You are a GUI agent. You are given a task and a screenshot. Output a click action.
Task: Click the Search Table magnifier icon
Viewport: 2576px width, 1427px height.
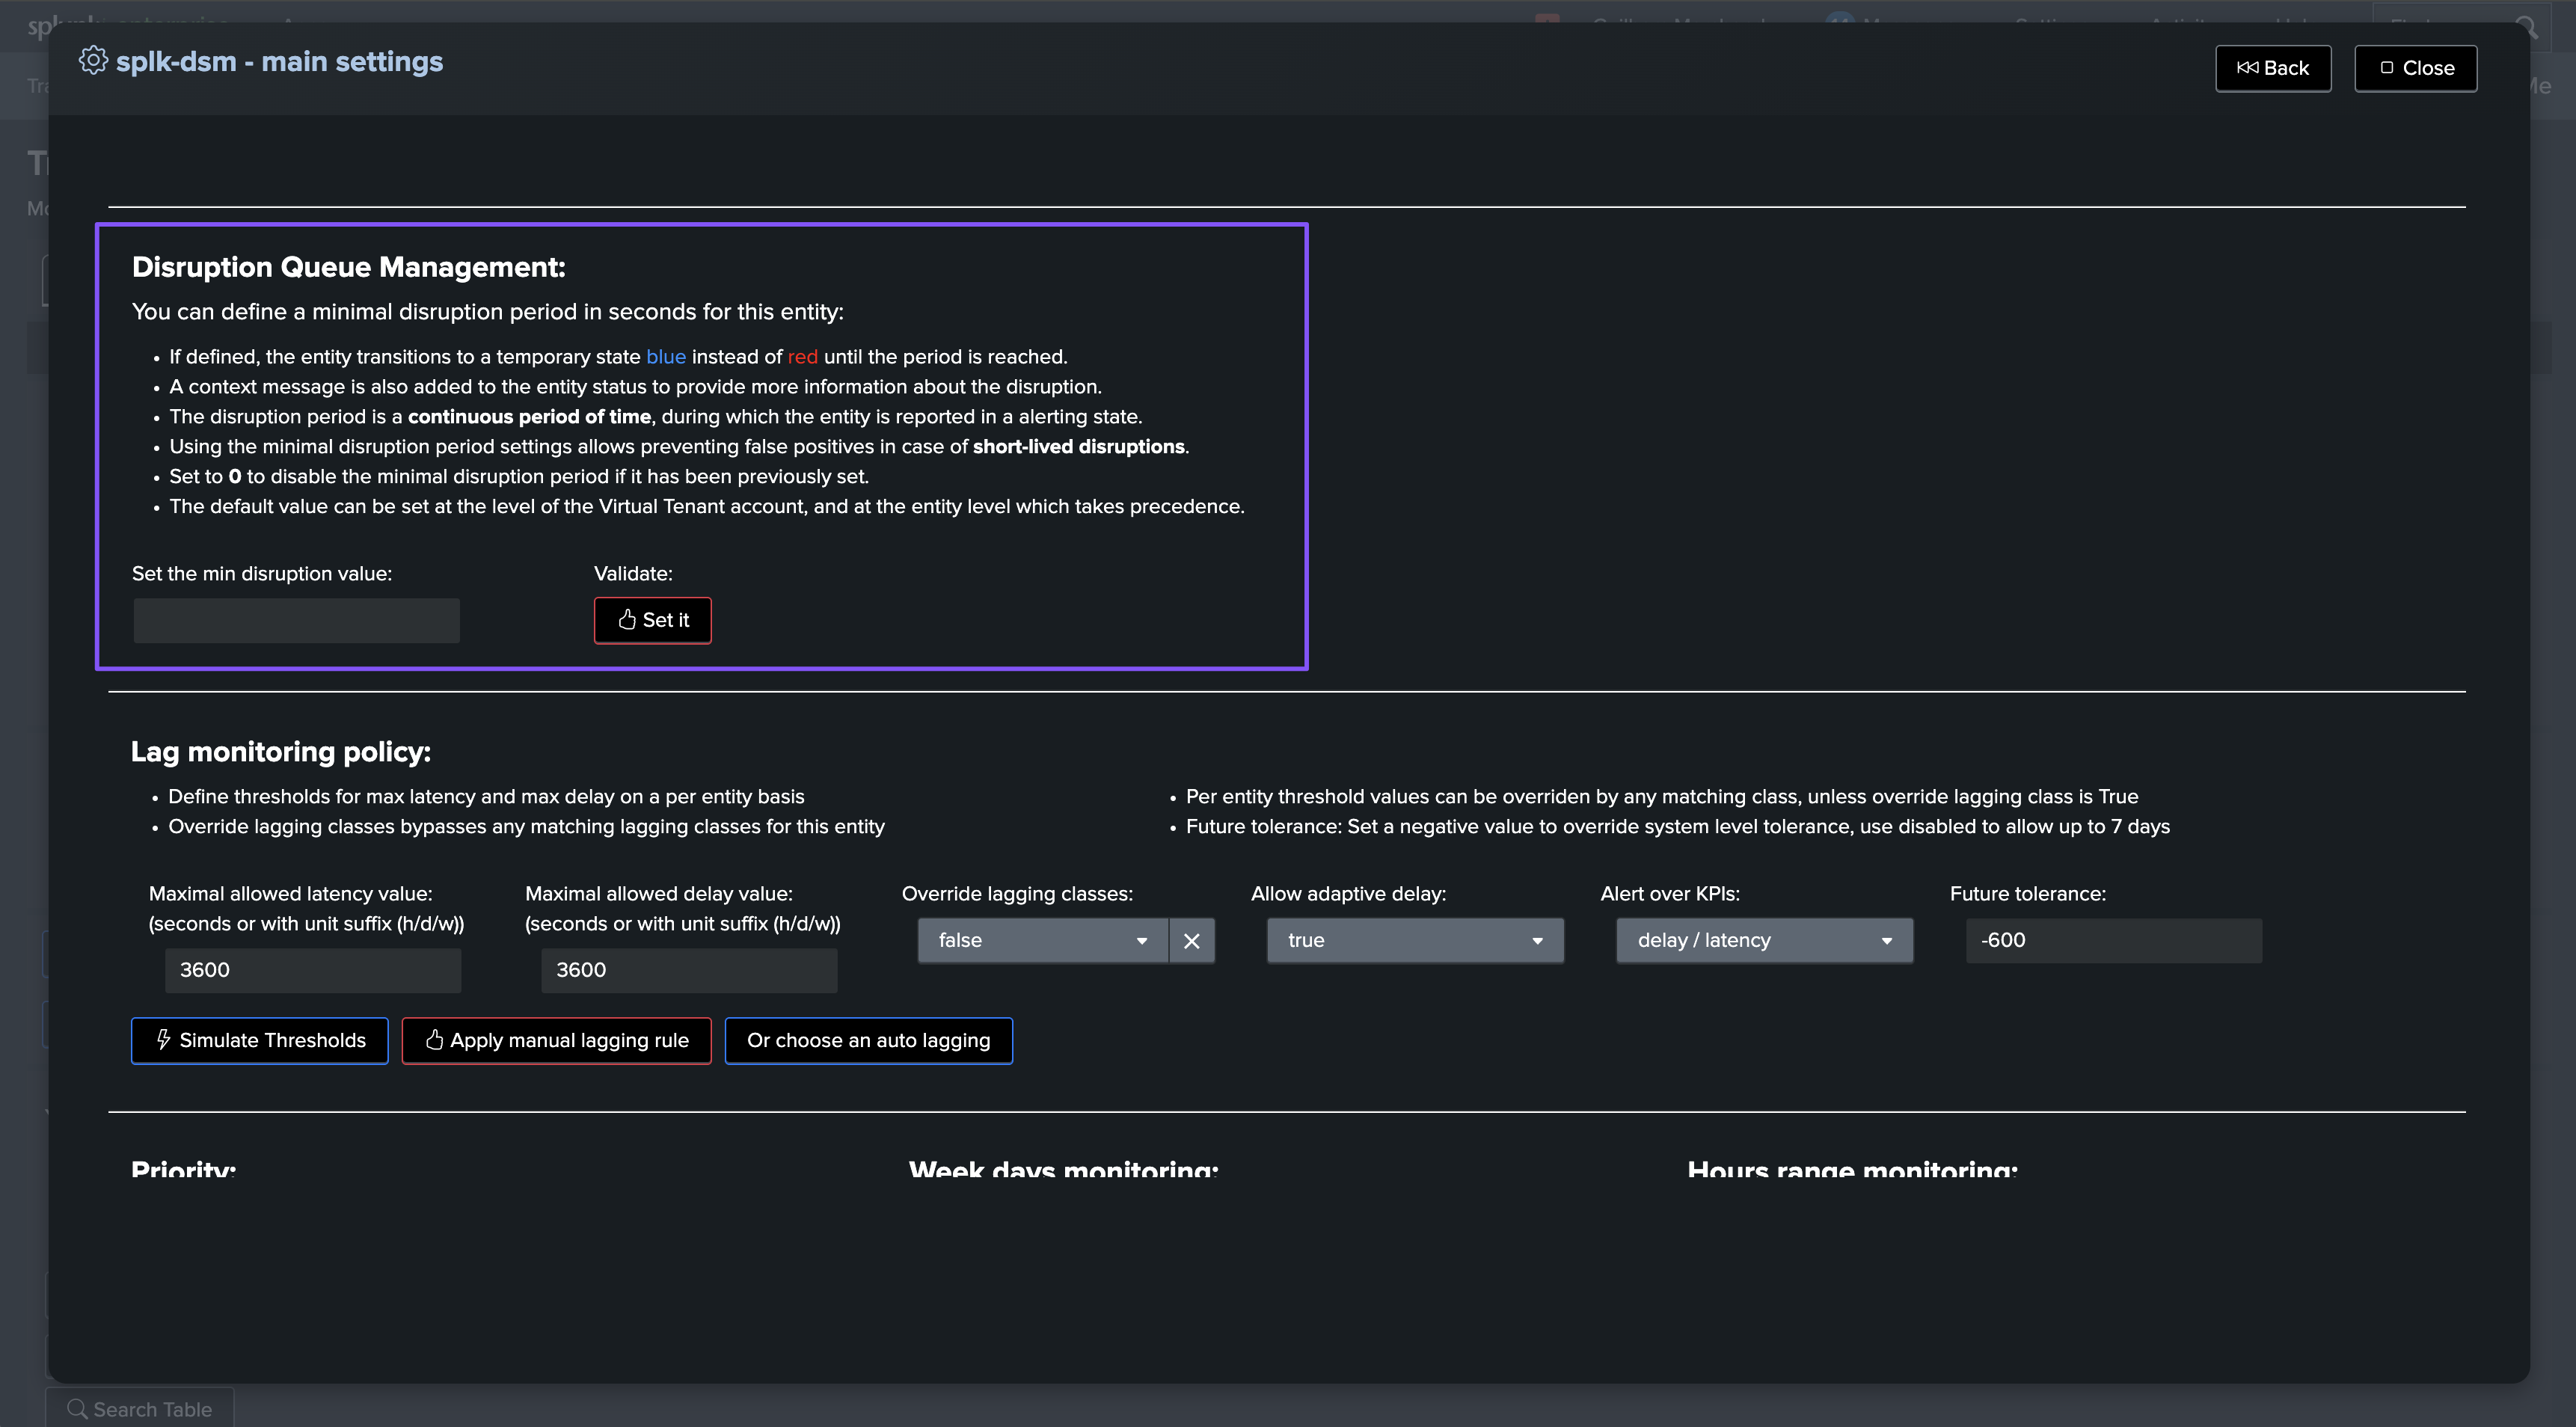pyautogui.click(x=76, y=1409)
